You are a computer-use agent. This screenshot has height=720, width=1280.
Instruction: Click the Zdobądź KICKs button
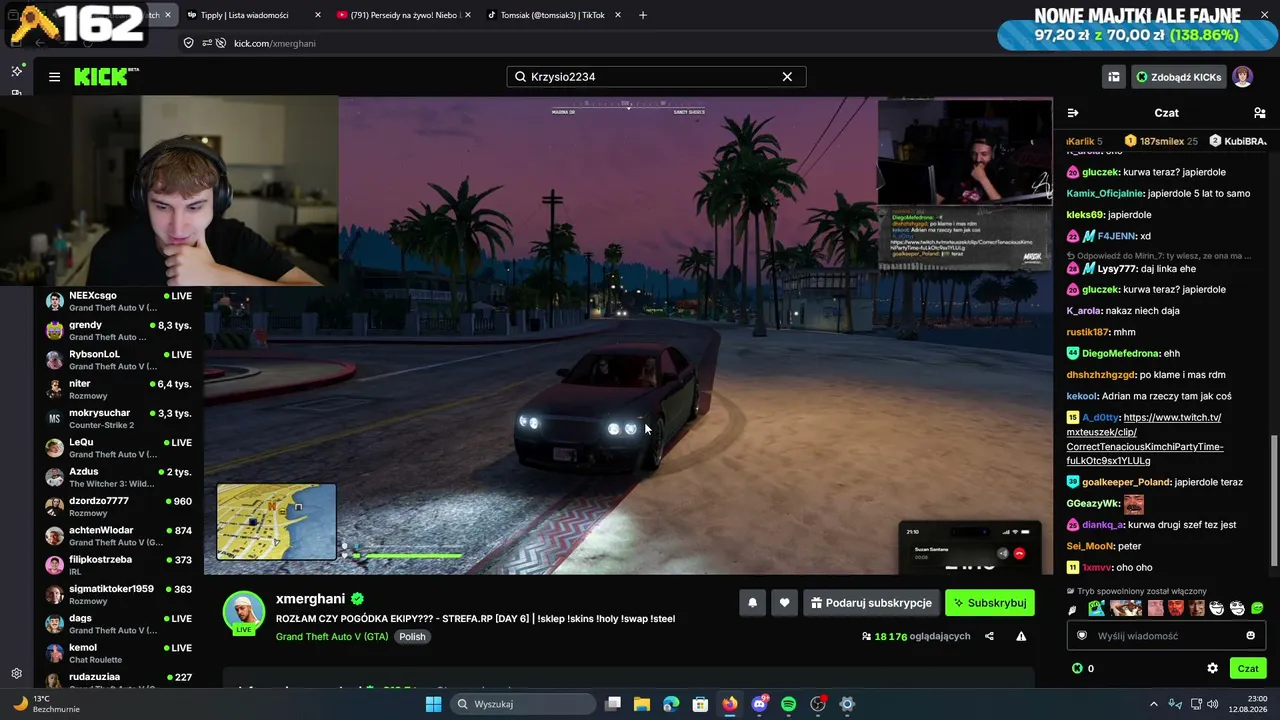click(x=1178, y=77)
